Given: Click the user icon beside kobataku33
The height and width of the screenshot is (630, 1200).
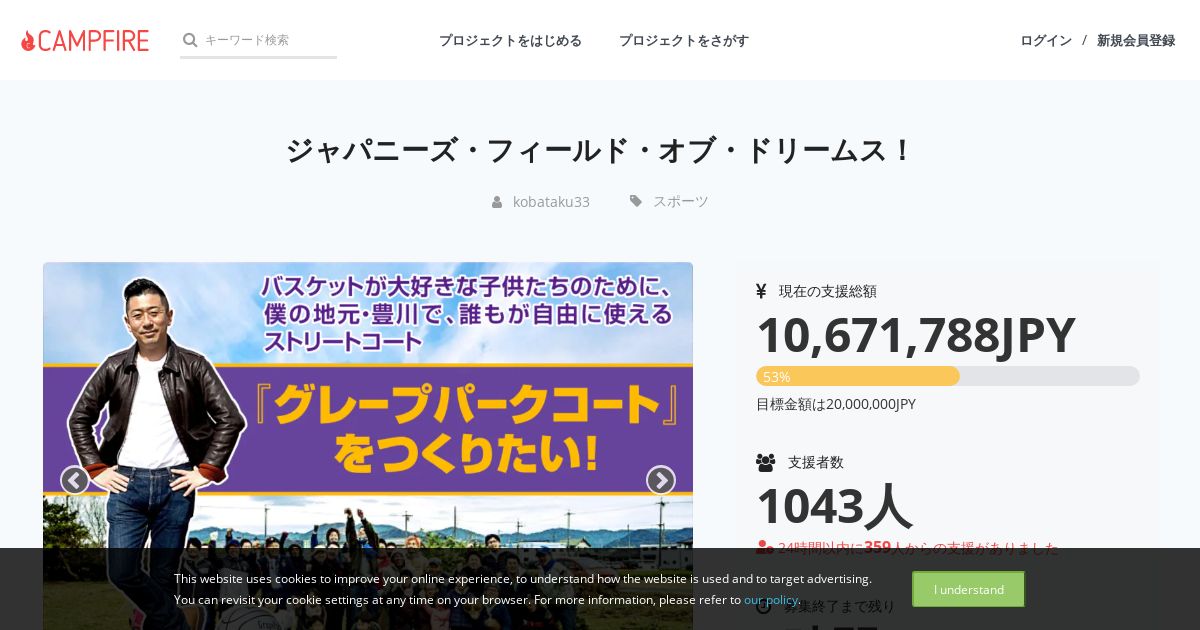Looking at the screenshot, I should (497, 202).
